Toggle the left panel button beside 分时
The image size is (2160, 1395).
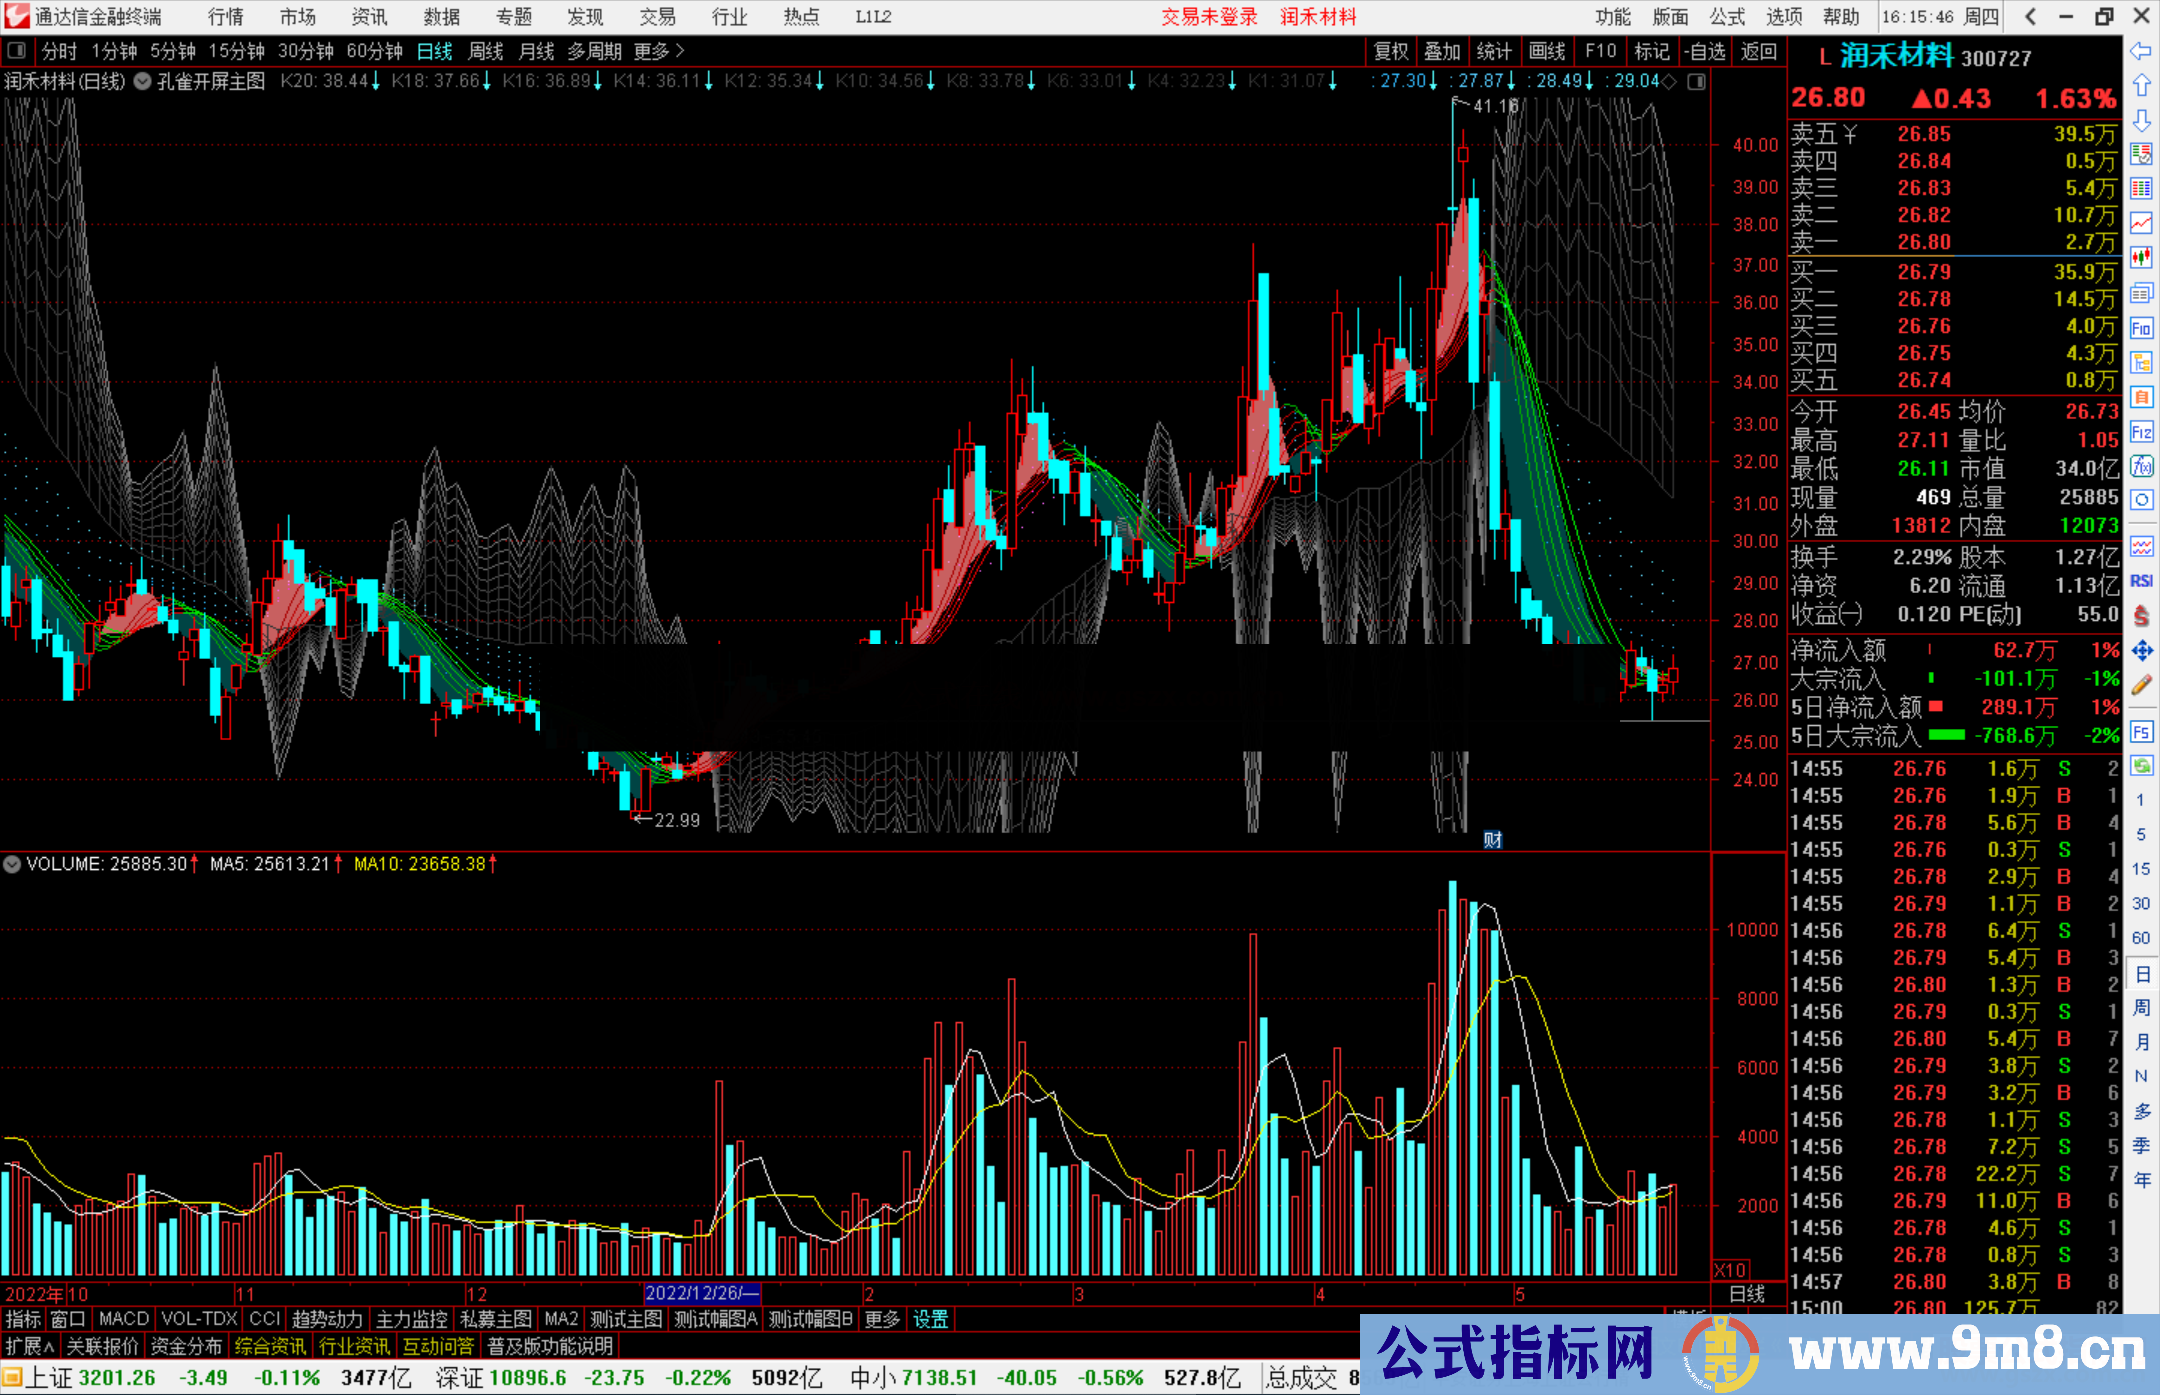[x=17, y=51]
